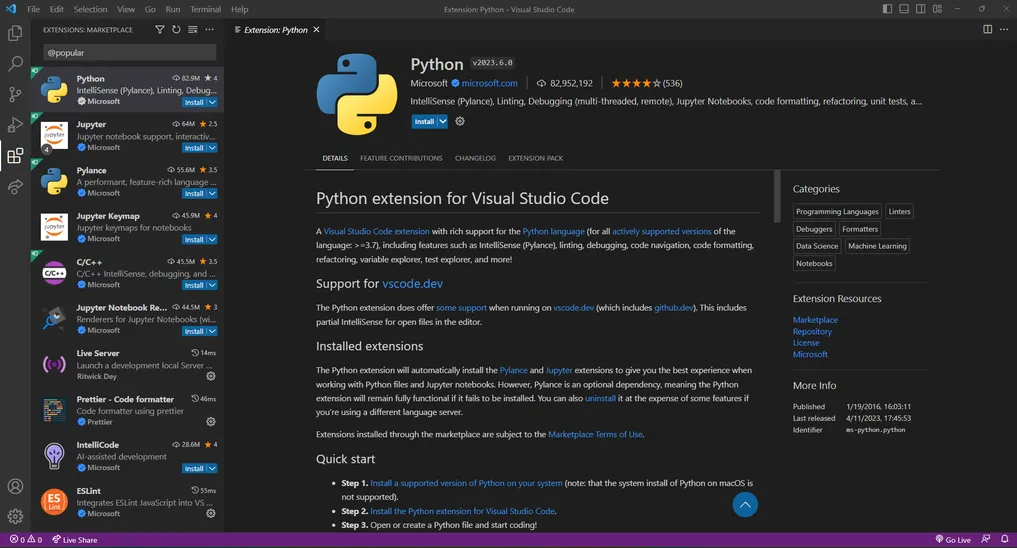Expand the Install dropdown in Python details
1017x548 pixels.
pos(442,121)
